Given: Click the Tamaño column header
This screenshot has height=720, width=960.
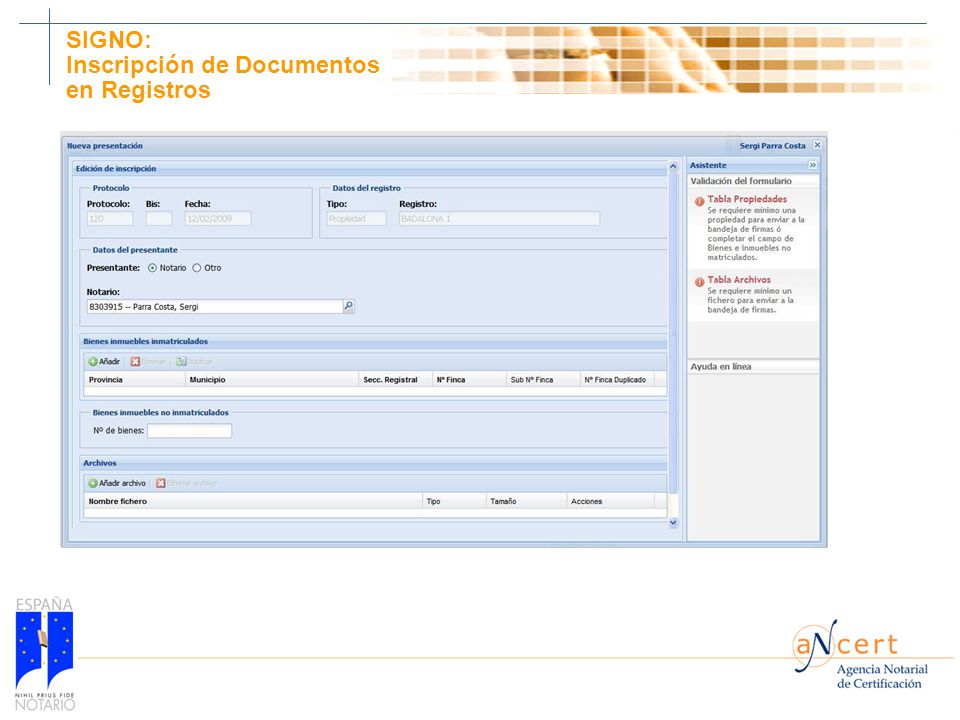Looking at the screenshot, I should point(527,501).
